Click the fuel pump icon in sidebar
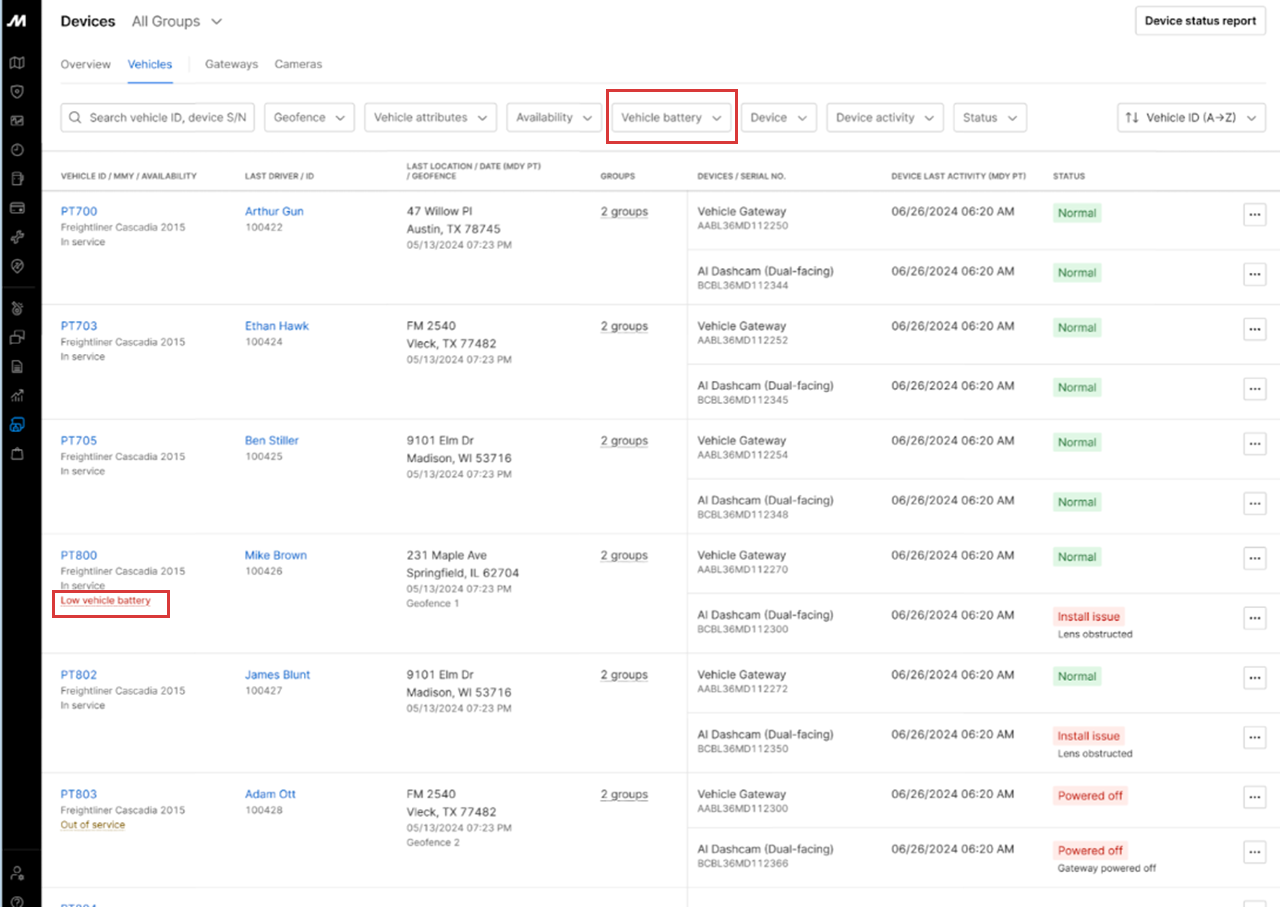The image size is (1280, 907). pos(17,179)
